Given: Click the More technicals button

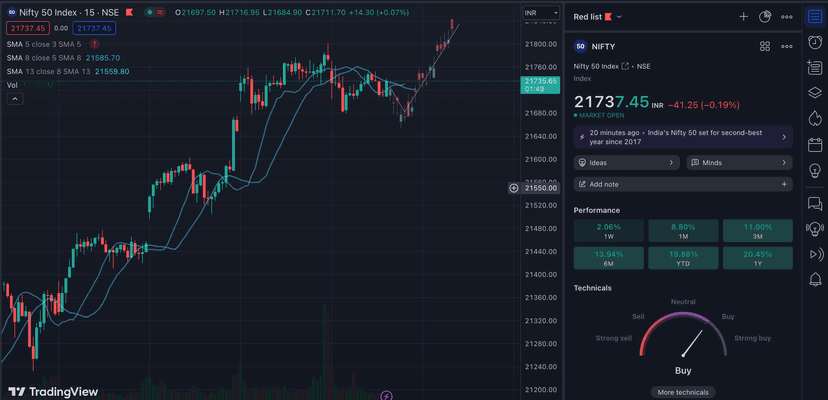Looking at the screenshot, I should 683,392.
